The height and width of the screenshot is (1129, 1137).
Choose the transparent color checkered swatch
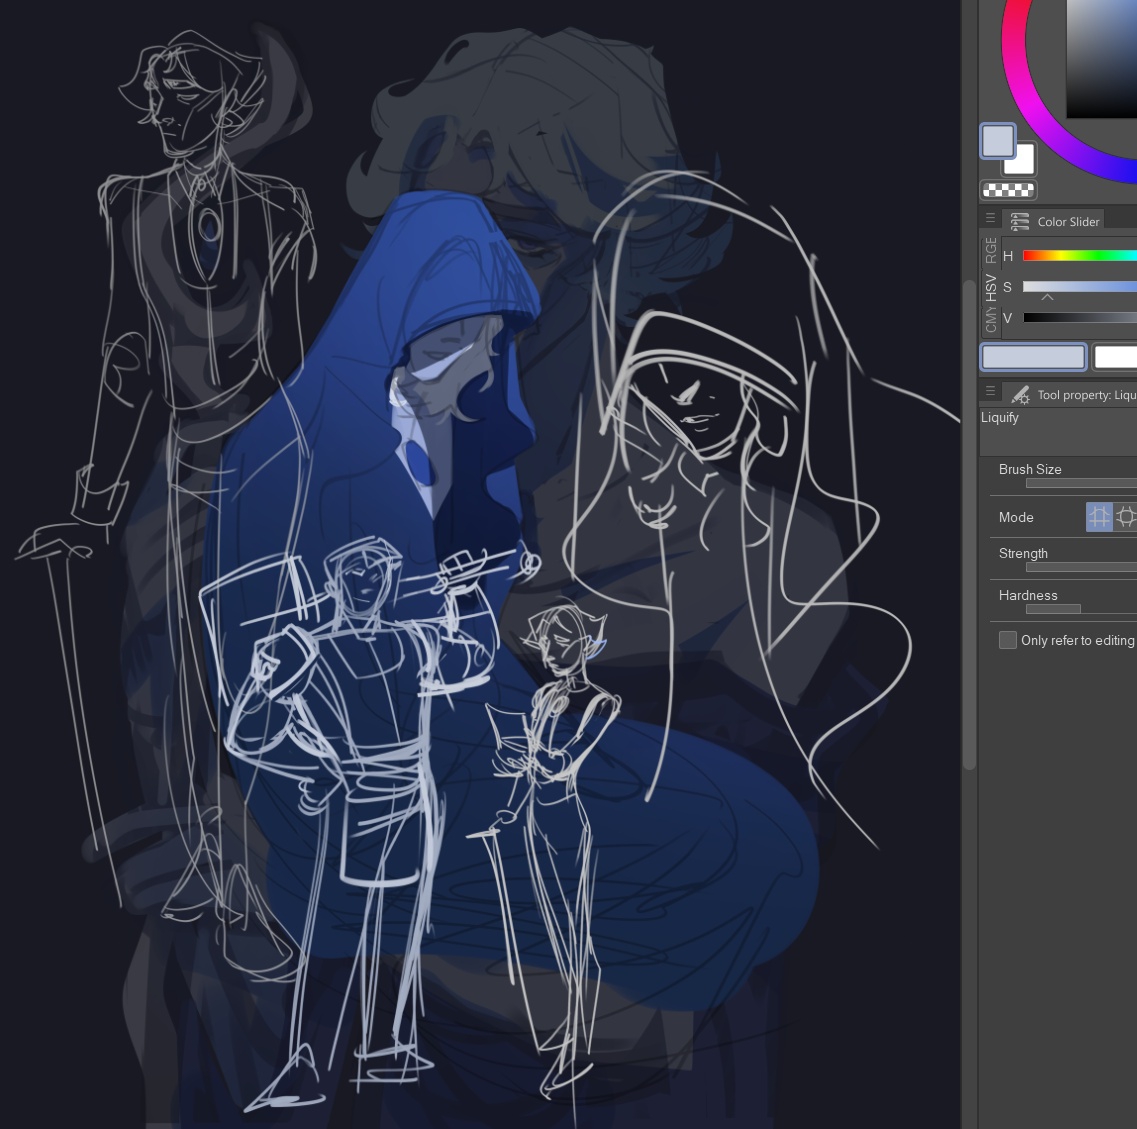[x=1008, y=189]
